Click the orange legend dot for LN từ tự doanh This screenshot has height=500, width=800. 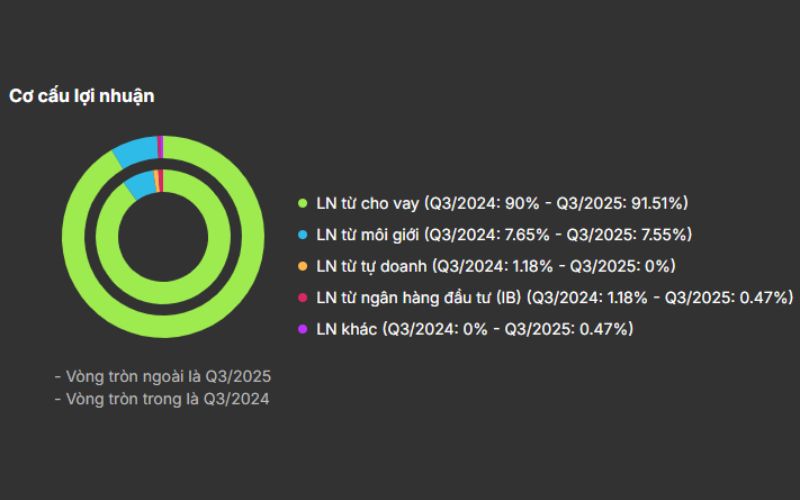pyautogui.click(x=303, y=266)
